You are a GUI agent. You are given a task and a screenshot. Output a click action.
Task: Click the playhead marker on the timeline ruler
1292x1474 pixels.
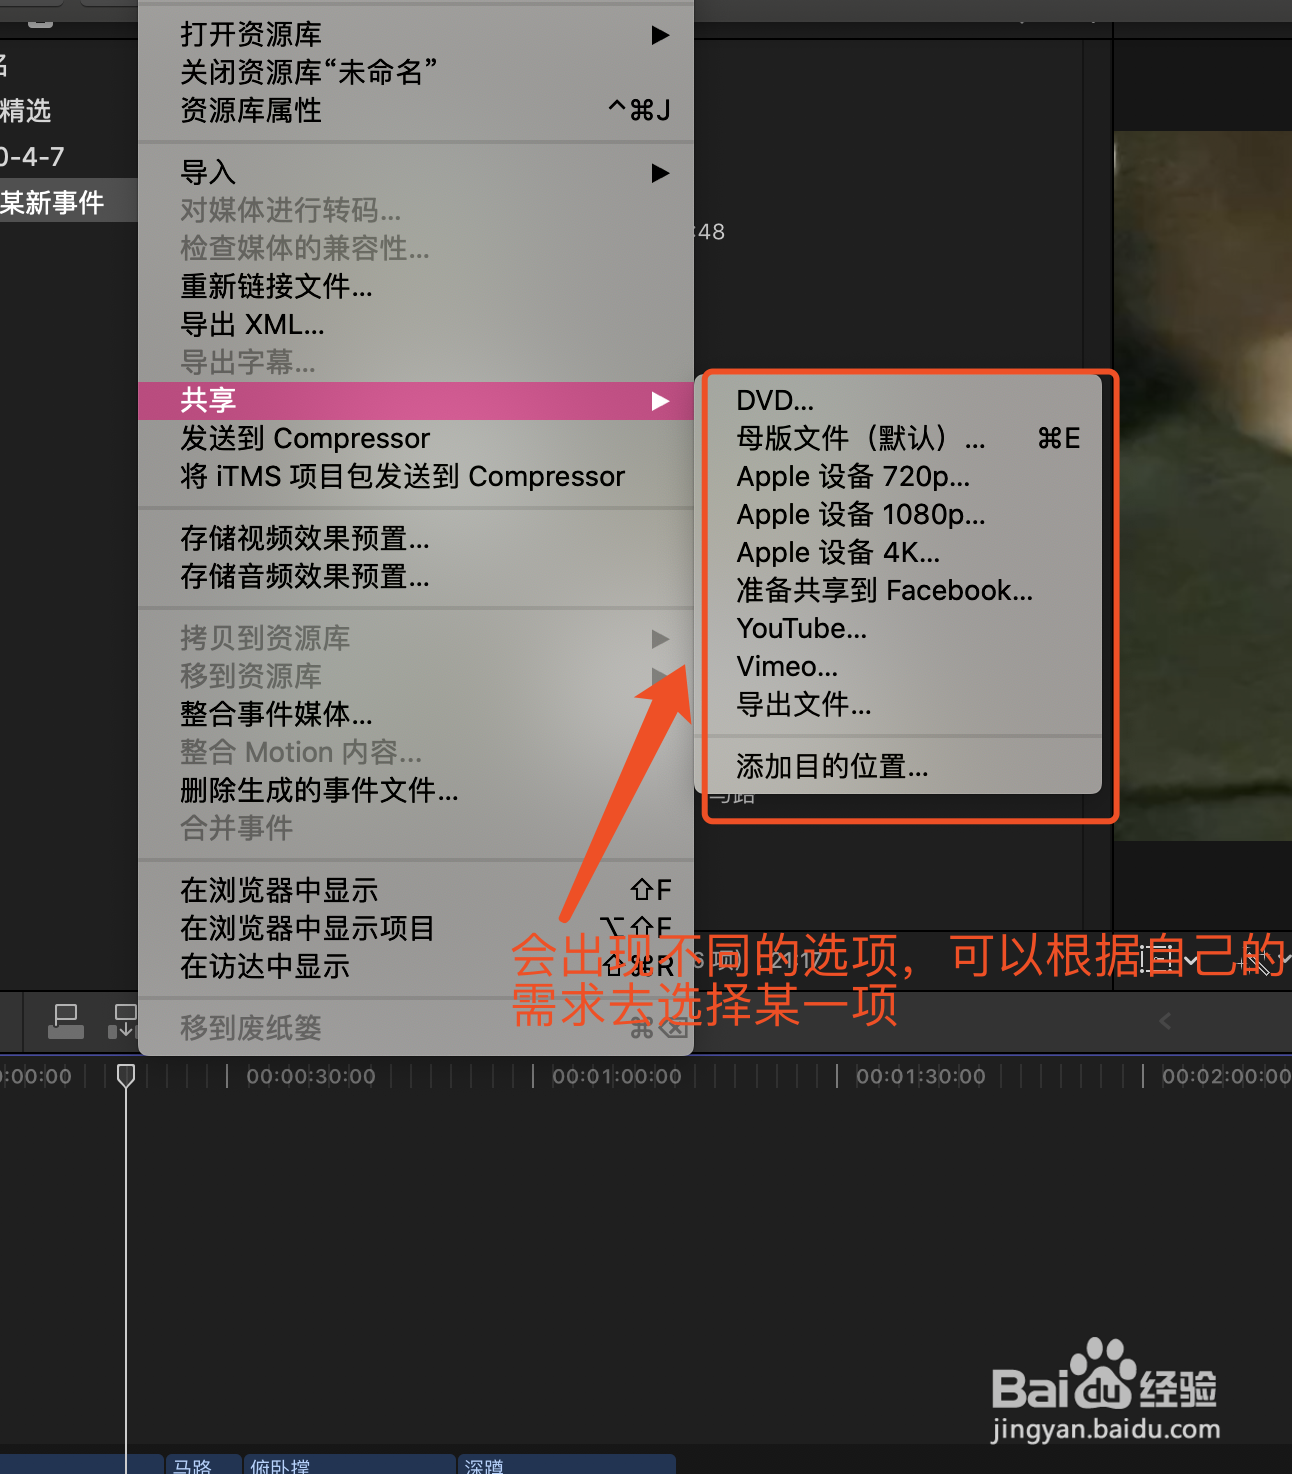click(x=126, y=1076)
